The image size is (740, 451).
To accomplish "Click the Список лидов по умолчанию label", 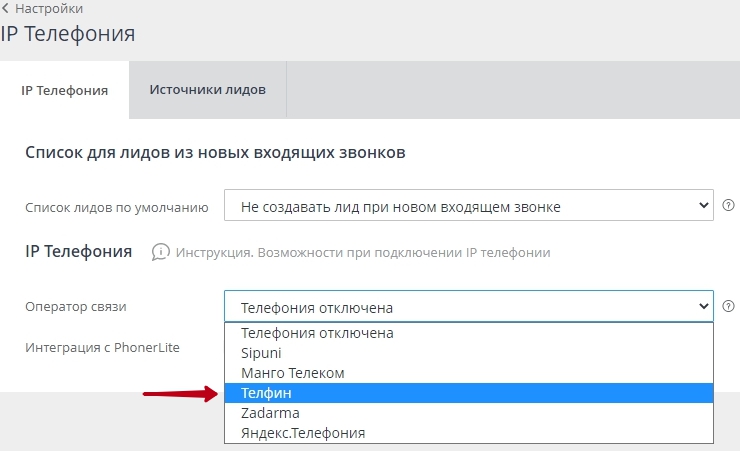I will pos(116,207).
